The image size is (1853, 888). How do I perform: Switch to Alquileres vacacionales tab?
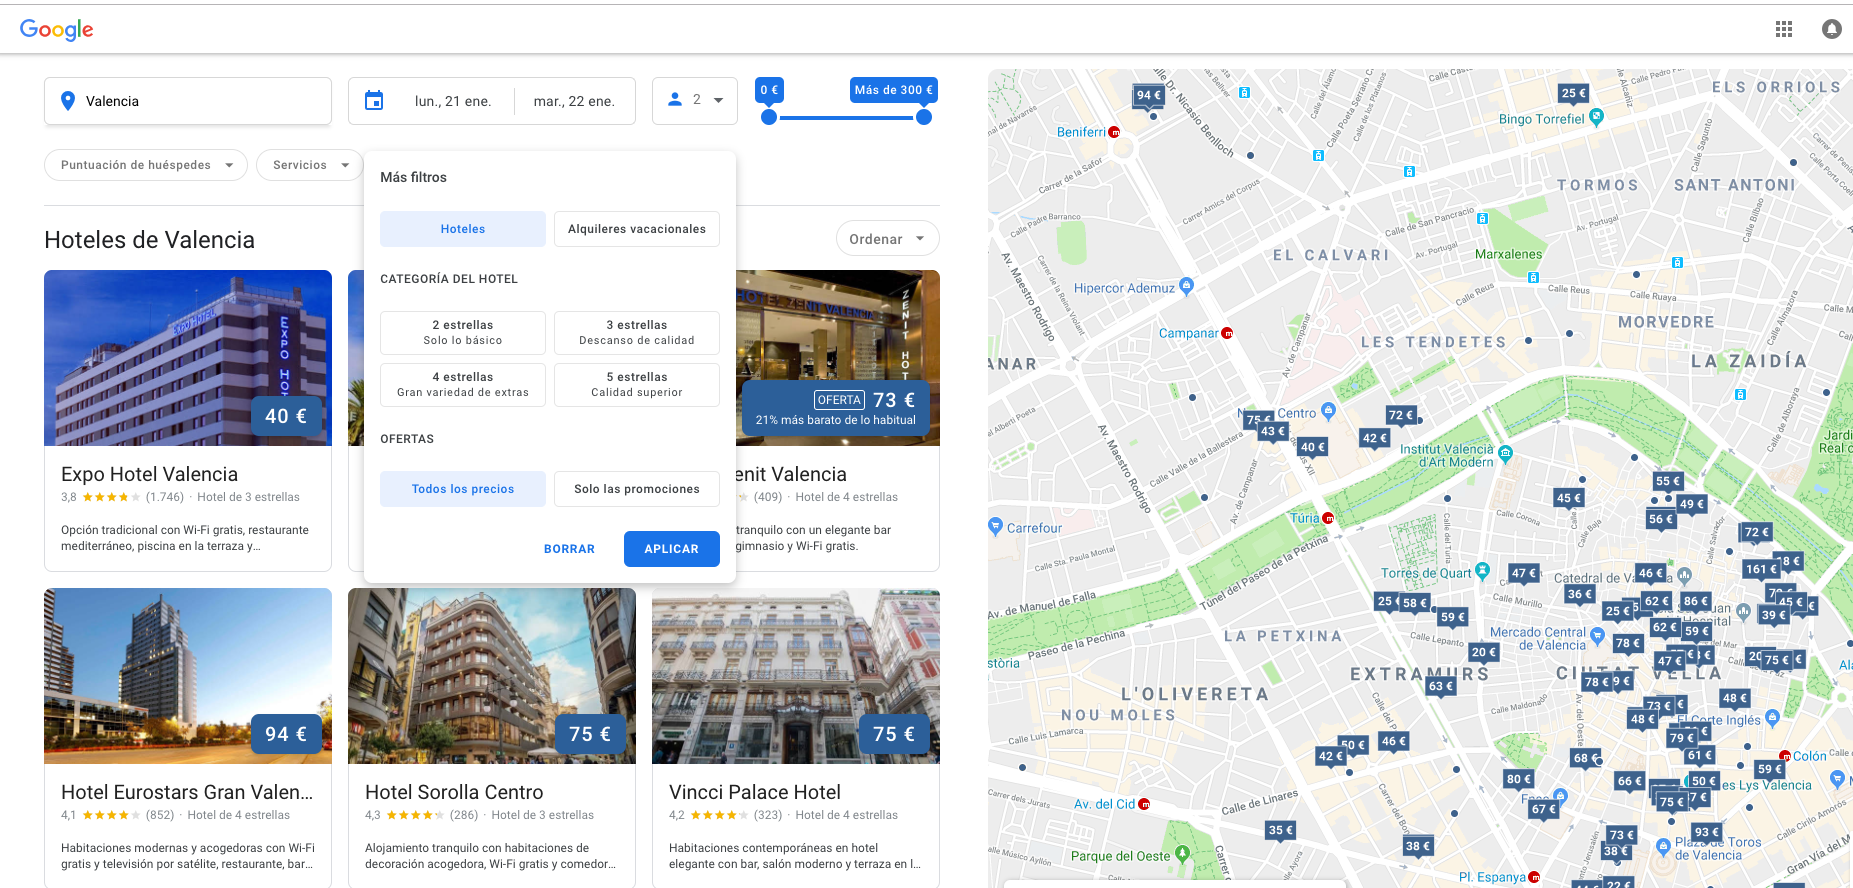636,229
